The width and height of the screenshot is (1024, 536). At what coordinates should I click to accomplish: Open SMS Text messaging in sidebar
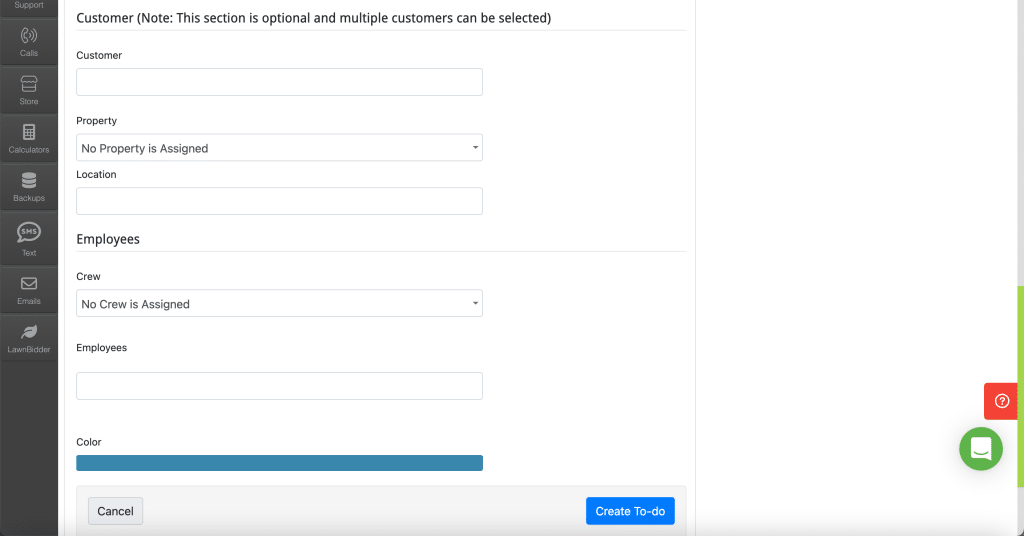click(x=29, y=238)
